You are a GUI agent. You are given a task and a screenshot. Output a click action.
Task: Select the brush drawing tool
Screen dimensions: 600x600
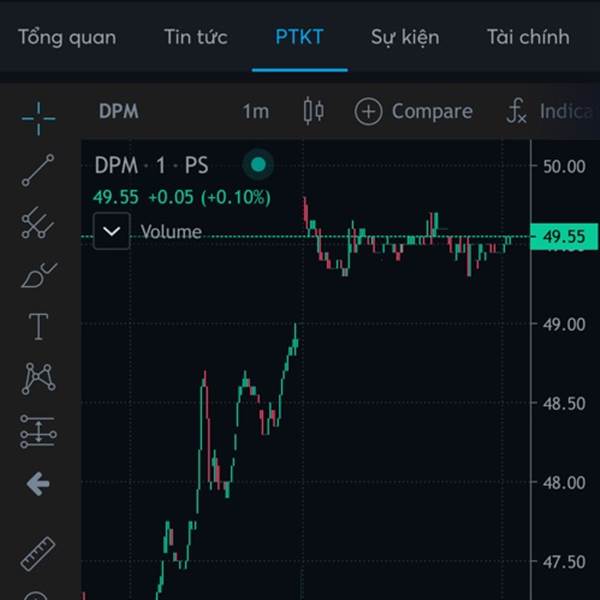39,275
